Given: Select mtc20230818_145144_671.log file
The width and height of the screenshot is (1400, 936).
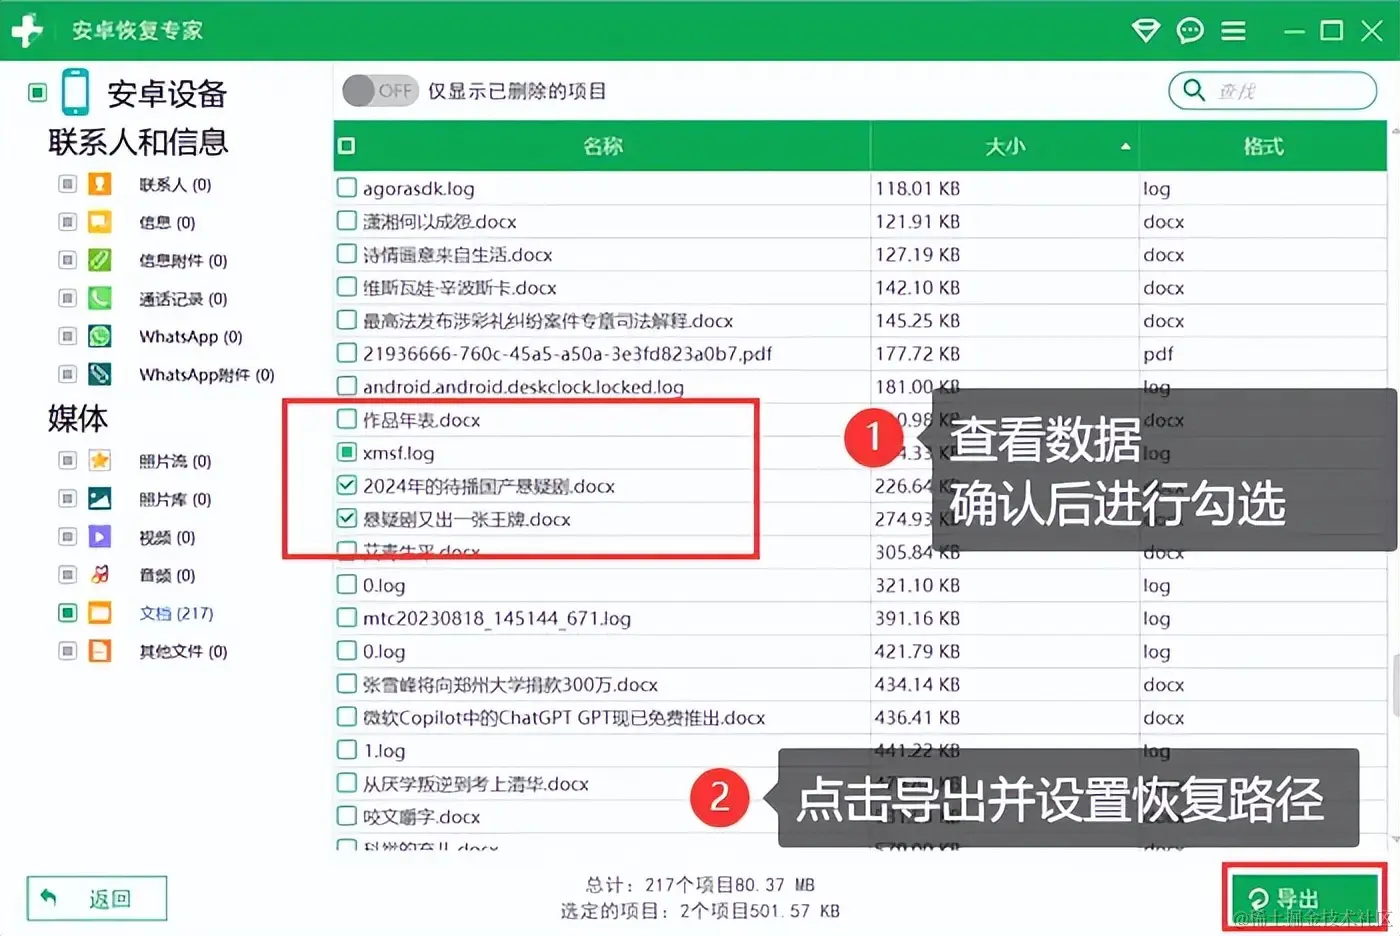Looking at the screenshot, I should point(496,619).
